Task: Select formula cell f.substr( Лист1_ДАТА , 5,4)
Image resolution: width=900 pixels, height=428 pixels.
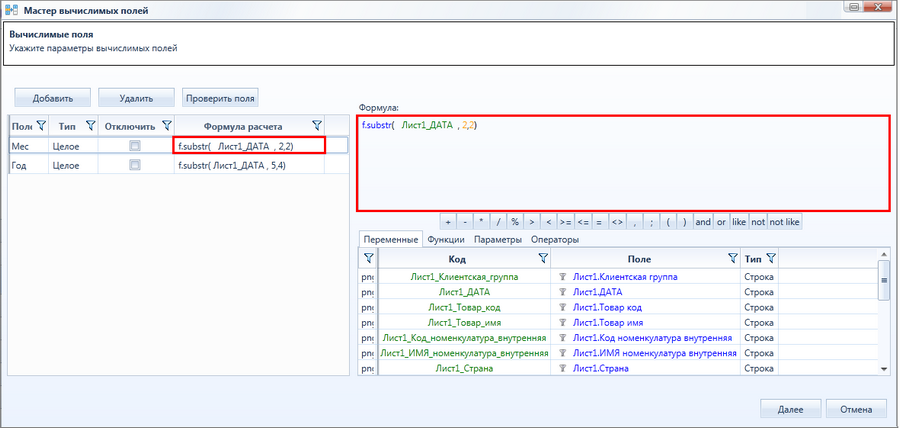Action: [249, 165]
